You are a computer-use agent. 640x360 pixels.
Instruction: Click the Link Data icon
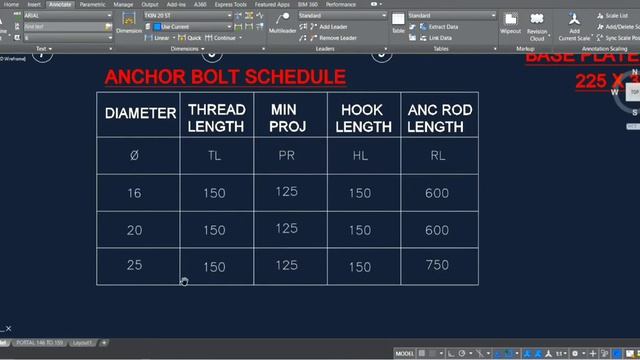pyautogui.click(x=423, y=38)
